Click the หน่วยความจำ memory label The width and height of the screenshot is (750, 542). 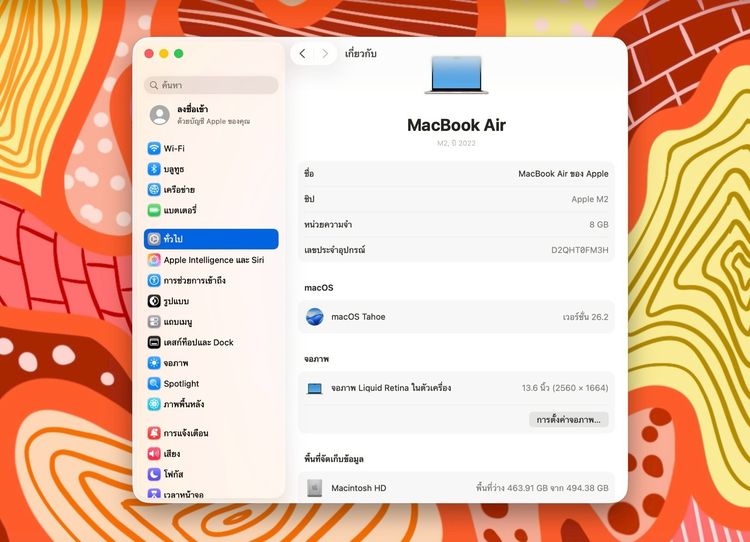[328, 224]
